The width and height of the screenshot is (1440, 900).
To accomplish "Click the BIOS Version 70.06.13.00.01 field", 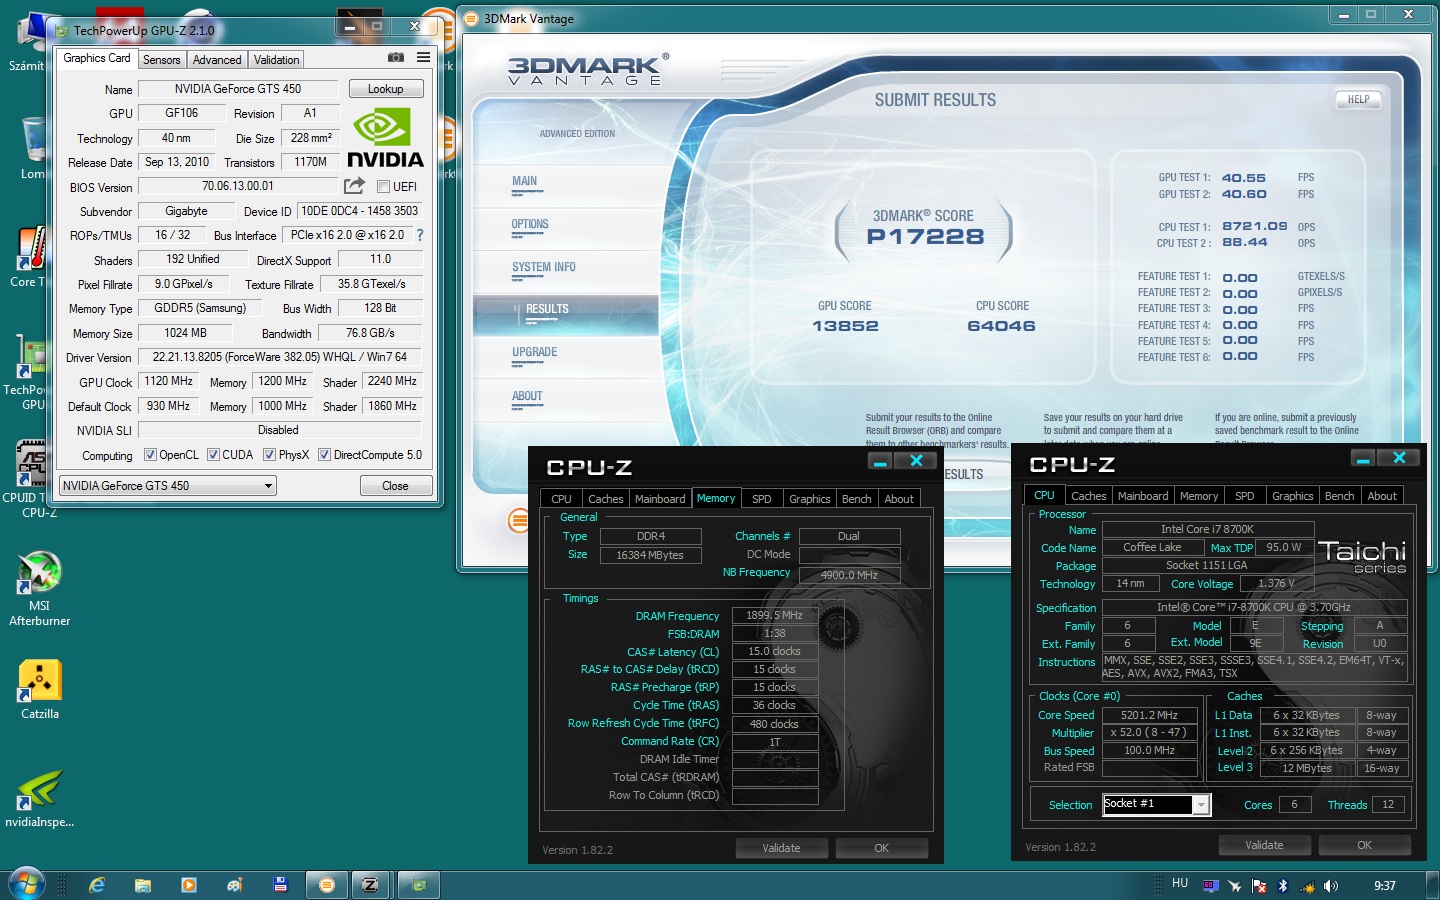I will (237, 186).
